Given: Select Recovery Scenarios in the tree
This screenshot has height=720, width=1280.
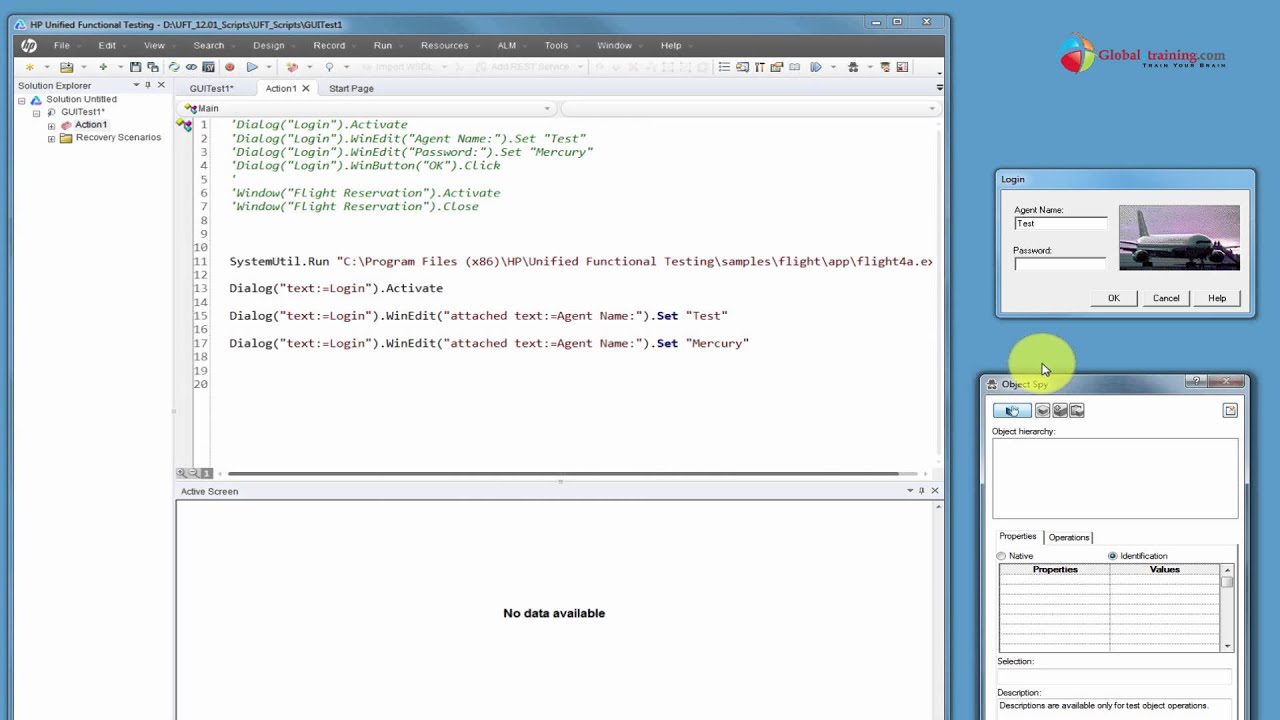Looking at the screenshot, I should point(118,138).
